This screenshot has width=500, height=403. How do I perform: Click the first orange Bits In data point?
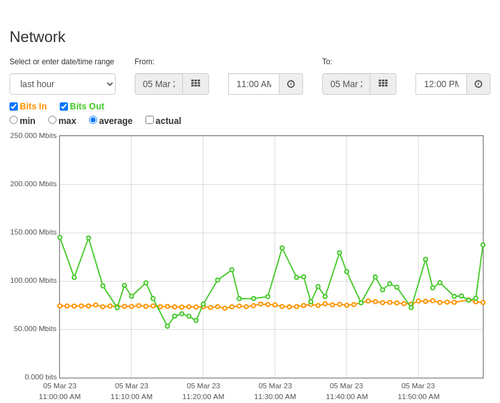pos(60,306)
